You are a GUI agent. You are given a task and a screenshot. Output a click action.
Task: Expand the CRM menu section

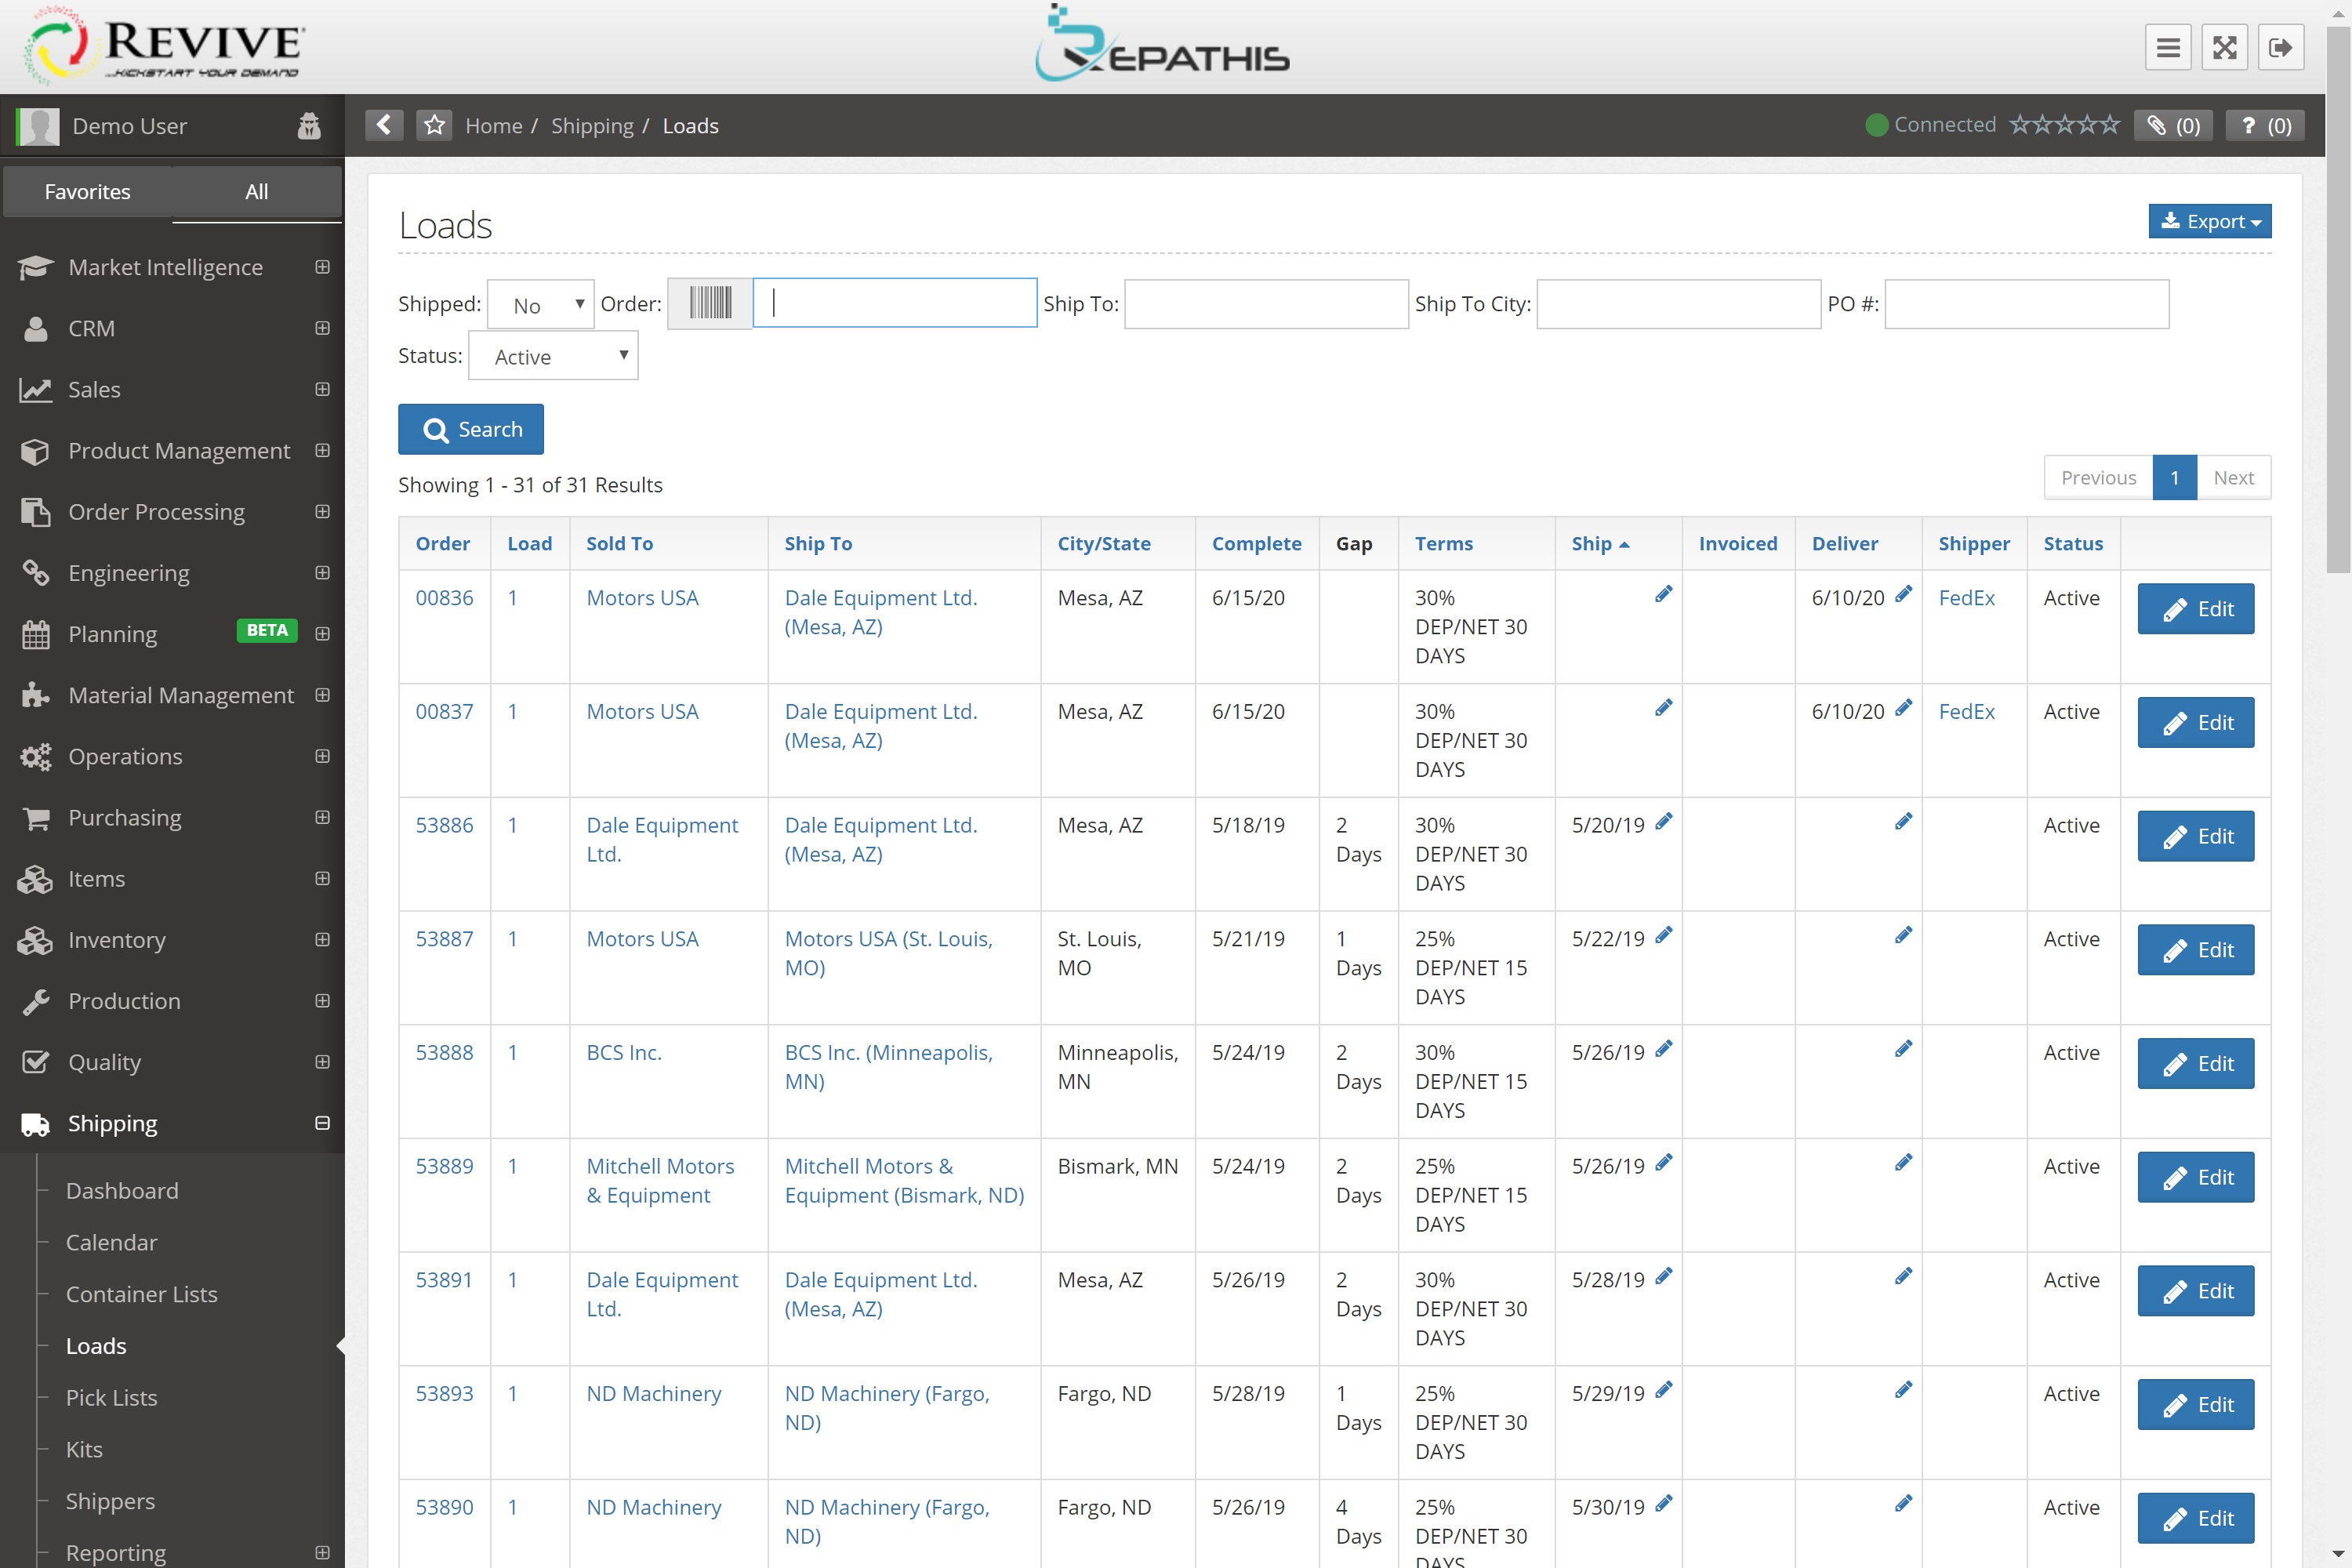coord(322,328)
